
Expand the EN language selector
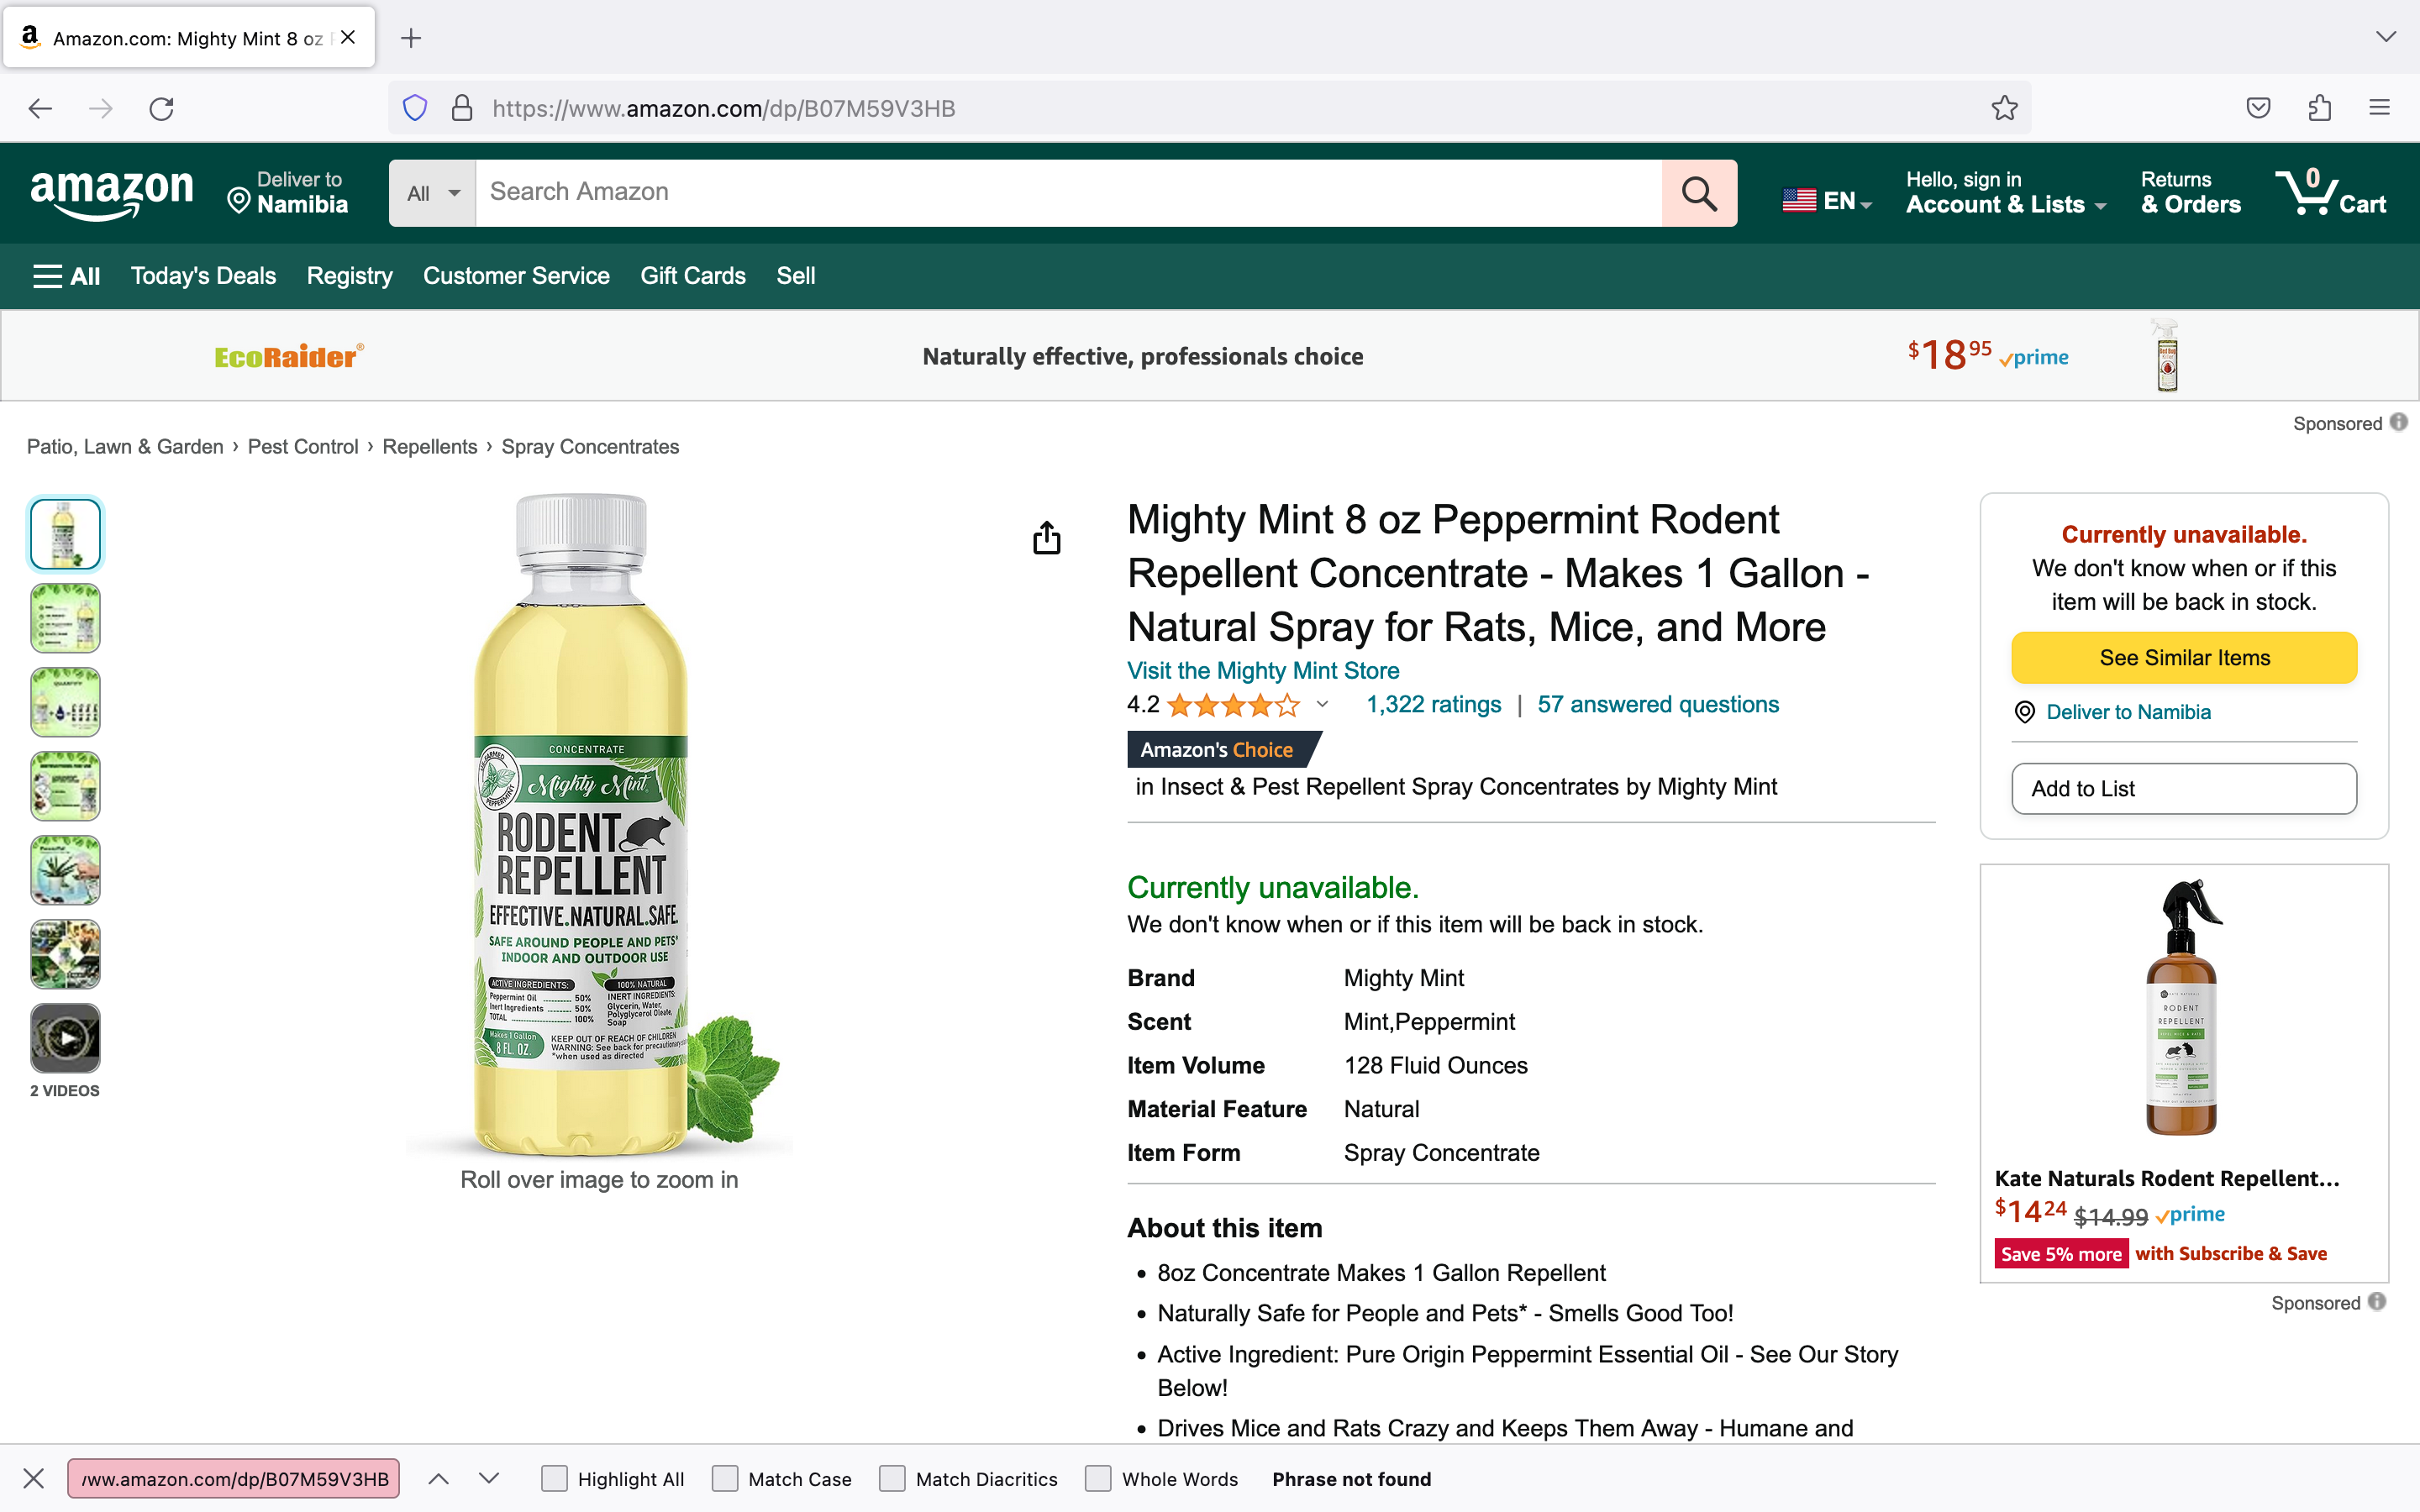tap(1826, 200)
